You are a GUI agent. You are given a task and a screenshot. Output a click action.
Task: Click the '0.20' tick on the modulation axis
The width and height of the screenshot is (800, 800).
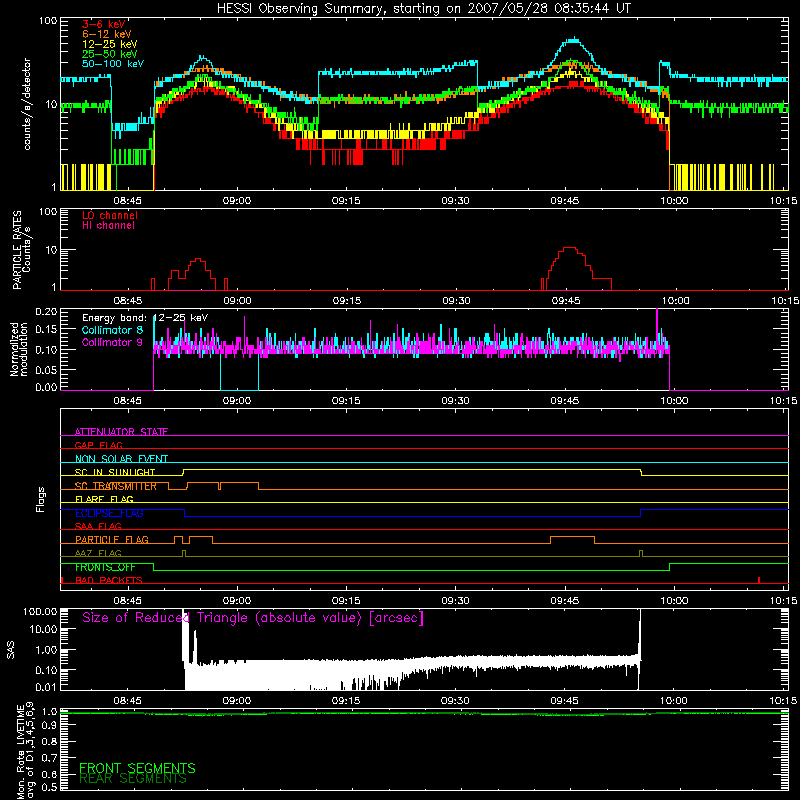(46, 311)
